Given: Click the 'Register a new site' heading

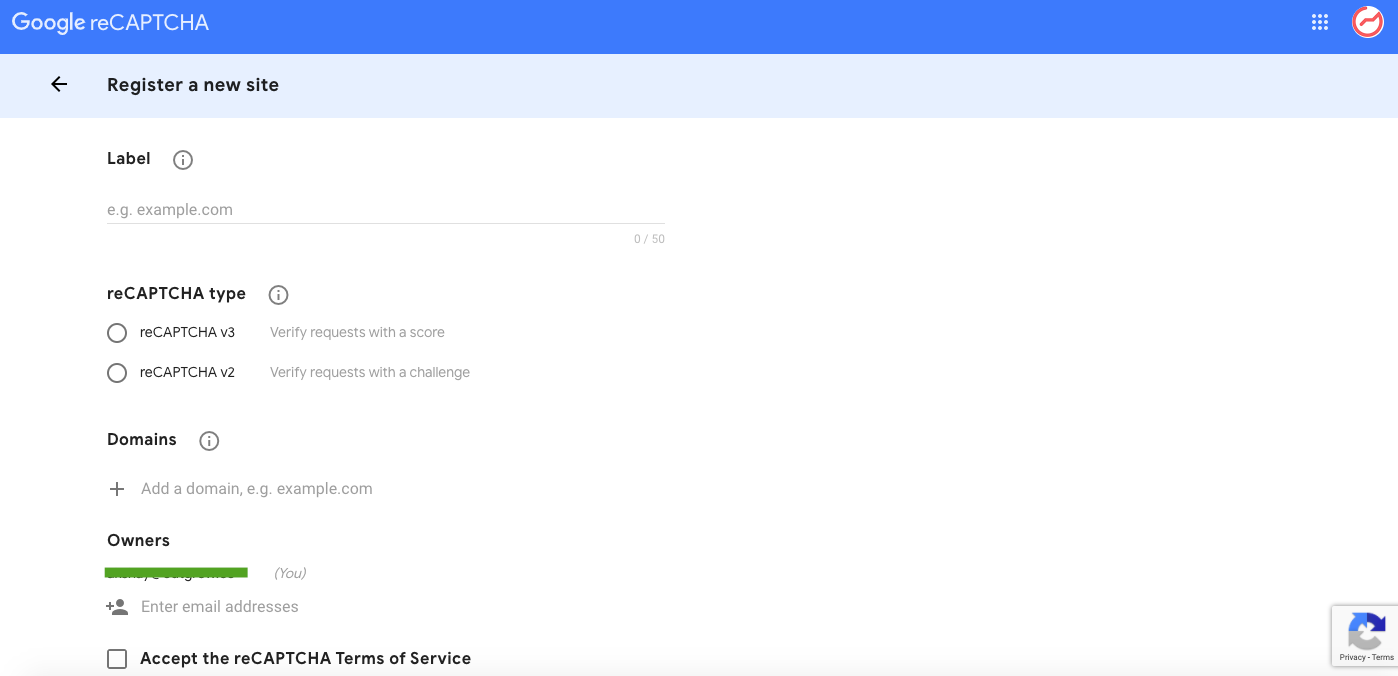Looking at the screenshot, I should [193, 85].
